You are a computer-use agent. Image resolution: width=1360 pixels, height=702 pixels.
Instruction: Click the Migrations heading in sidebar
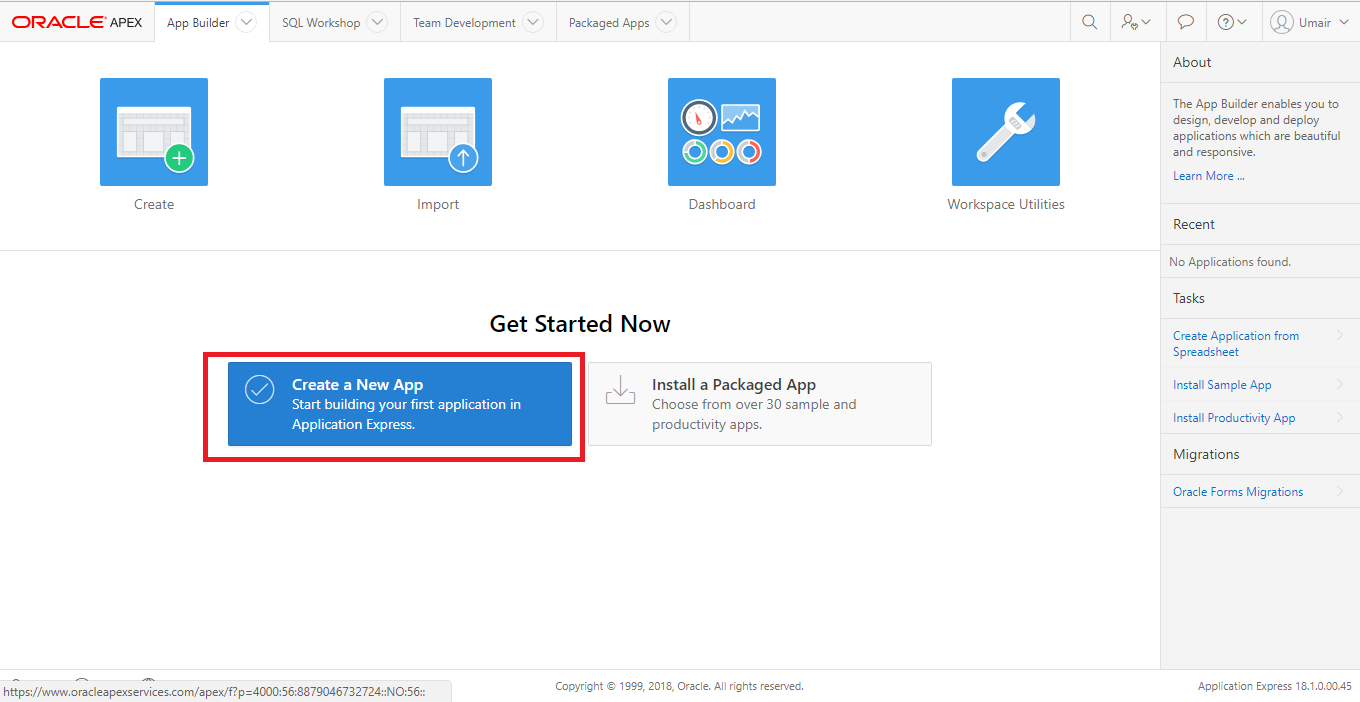[x=1206, y=454]
